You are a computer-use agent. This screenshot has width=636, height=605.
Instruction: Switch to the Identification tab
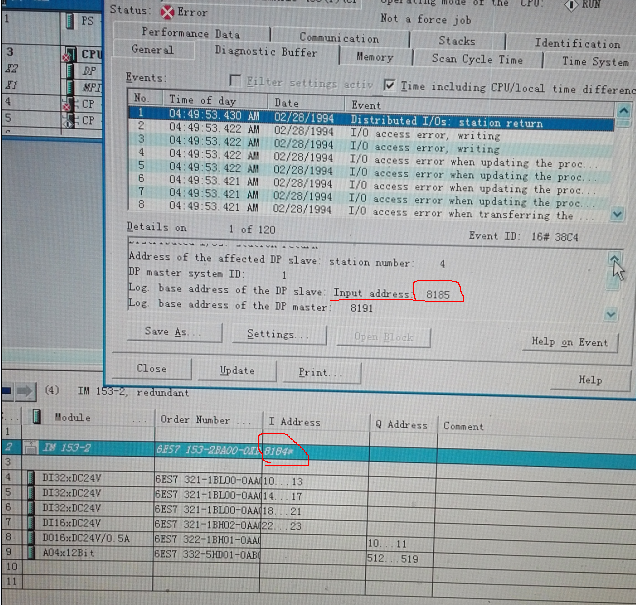pos(577,43)
